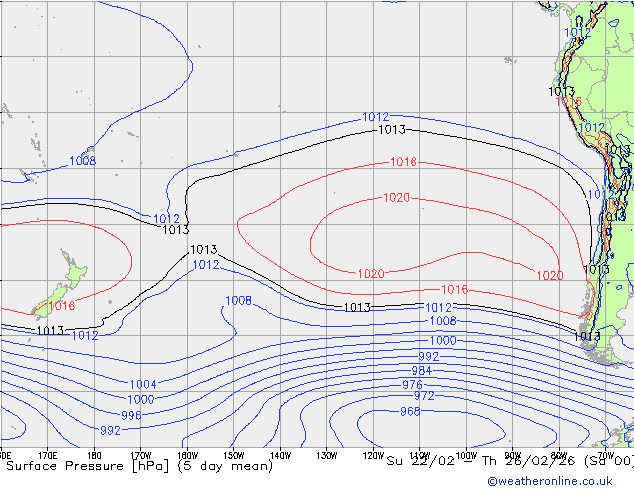
Task: Click the 170W longitude label
Action: click(141, 456)
